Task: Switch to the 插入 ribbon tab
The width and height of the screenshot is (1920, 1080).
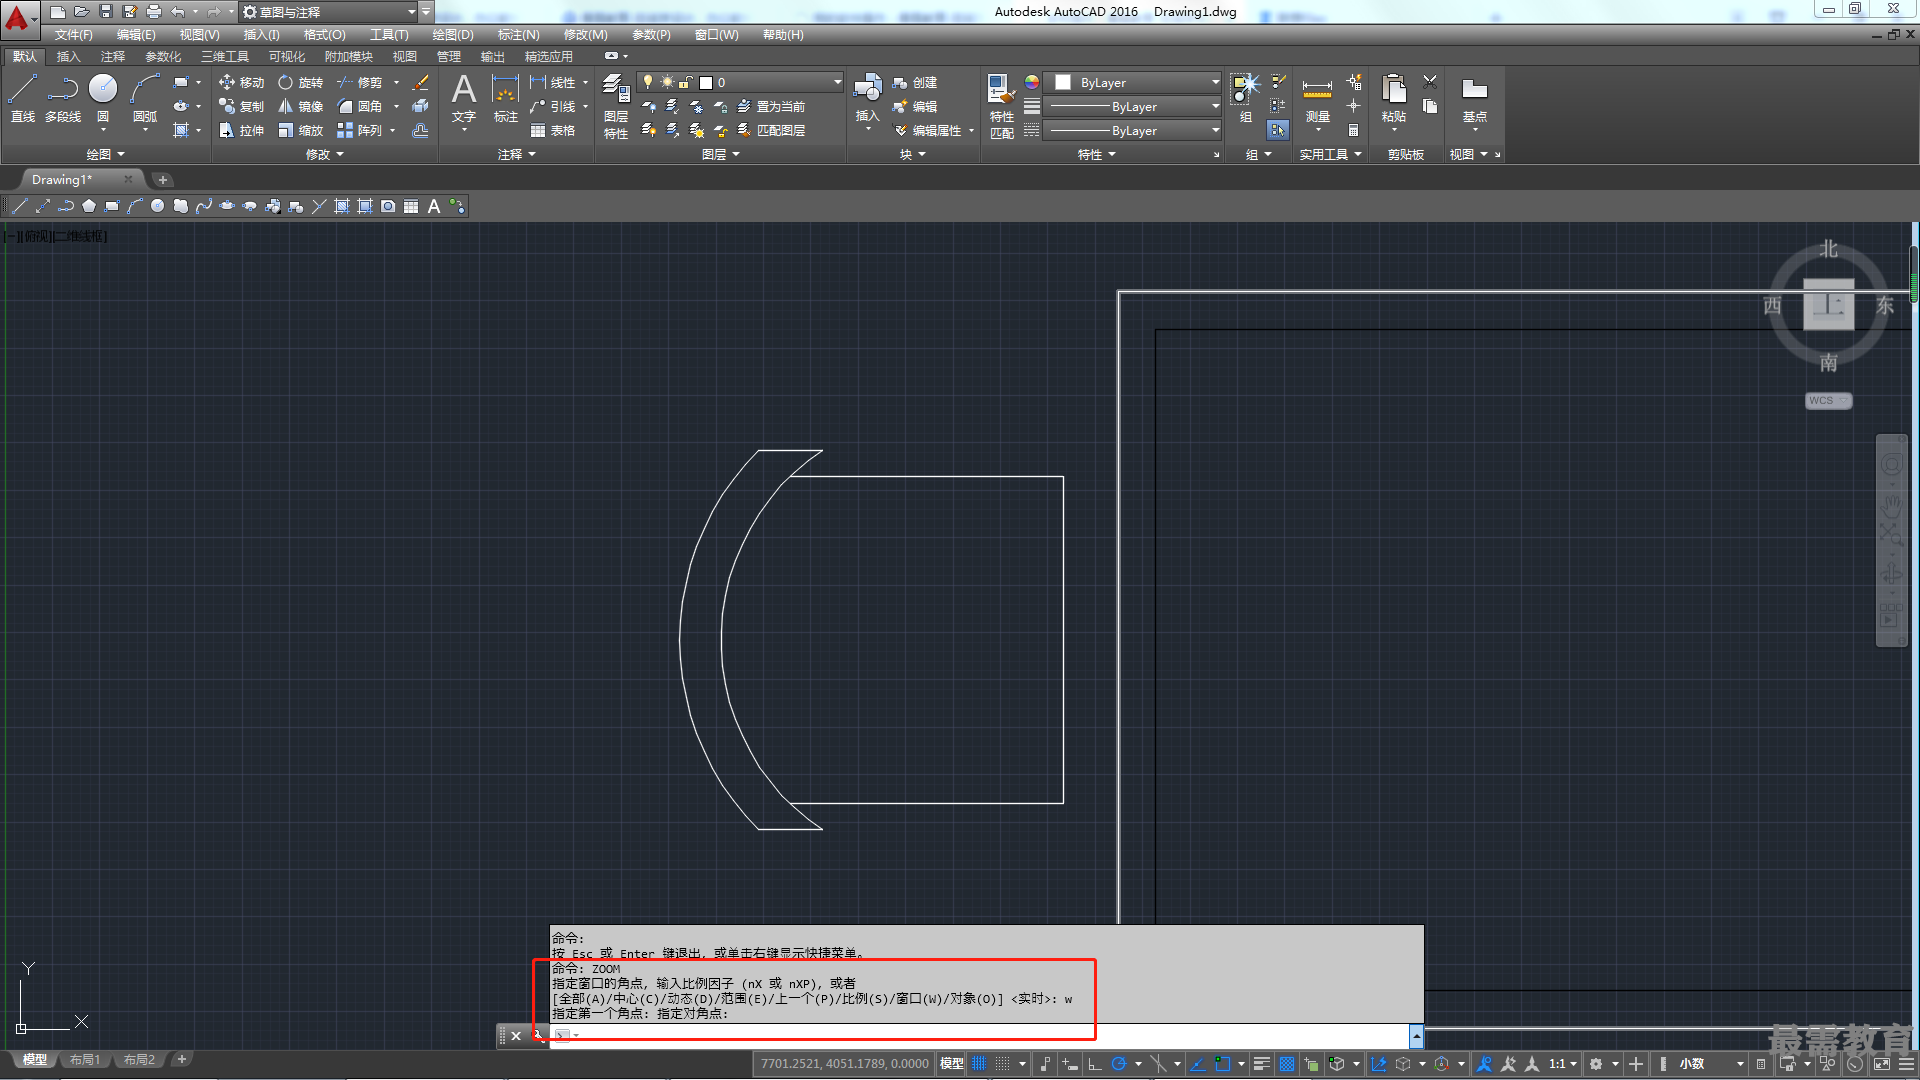Action: point(68,56)
